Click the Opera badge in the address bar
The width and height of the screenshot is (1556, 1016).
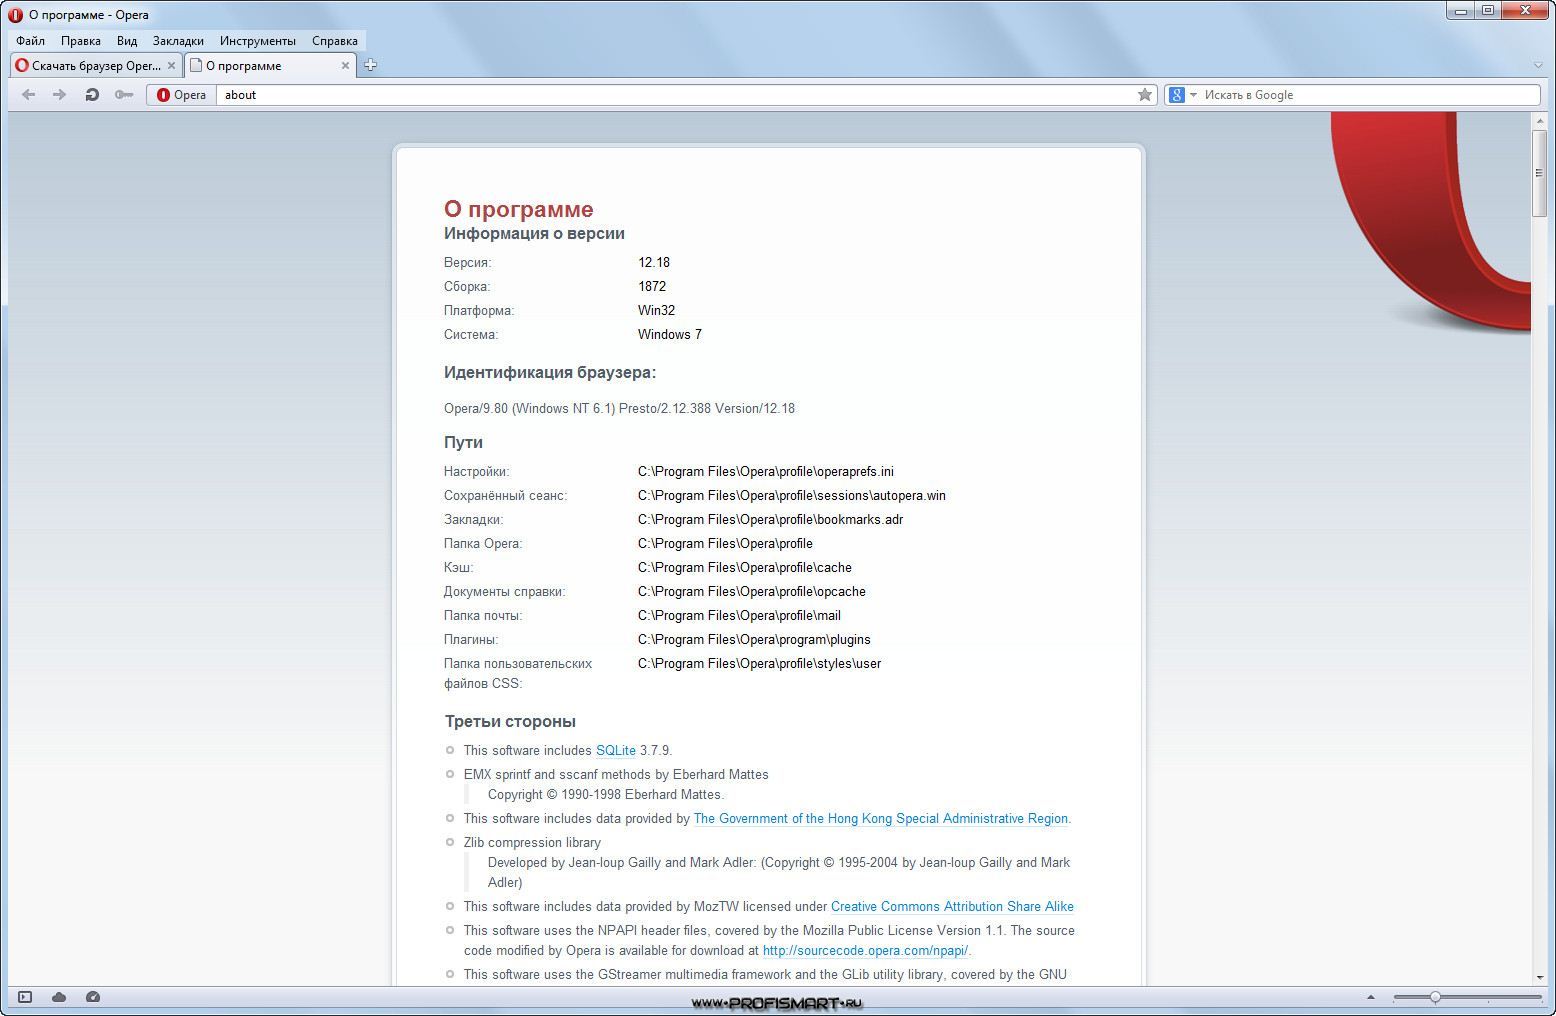tap(181, 95)
